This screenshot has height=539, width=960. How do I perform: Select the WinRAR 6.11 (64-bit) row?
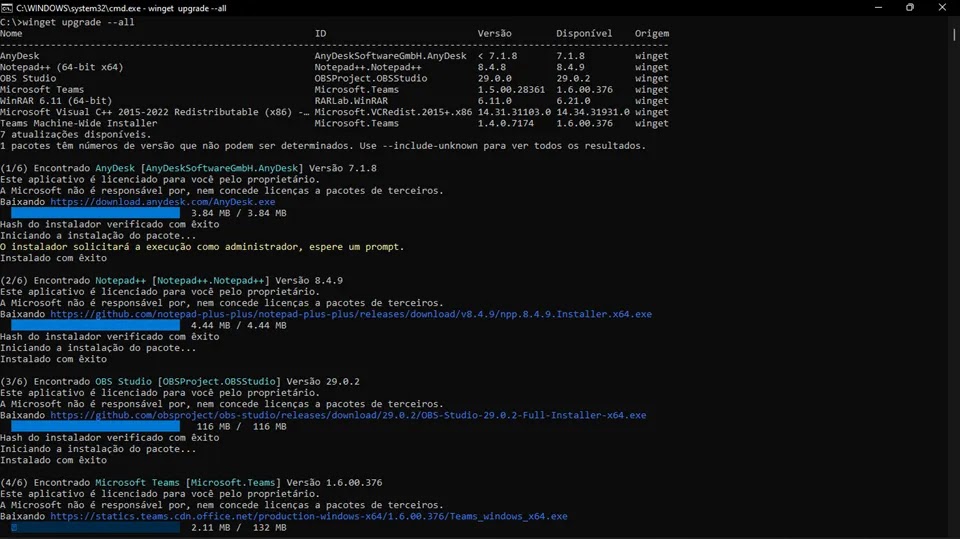56,101
